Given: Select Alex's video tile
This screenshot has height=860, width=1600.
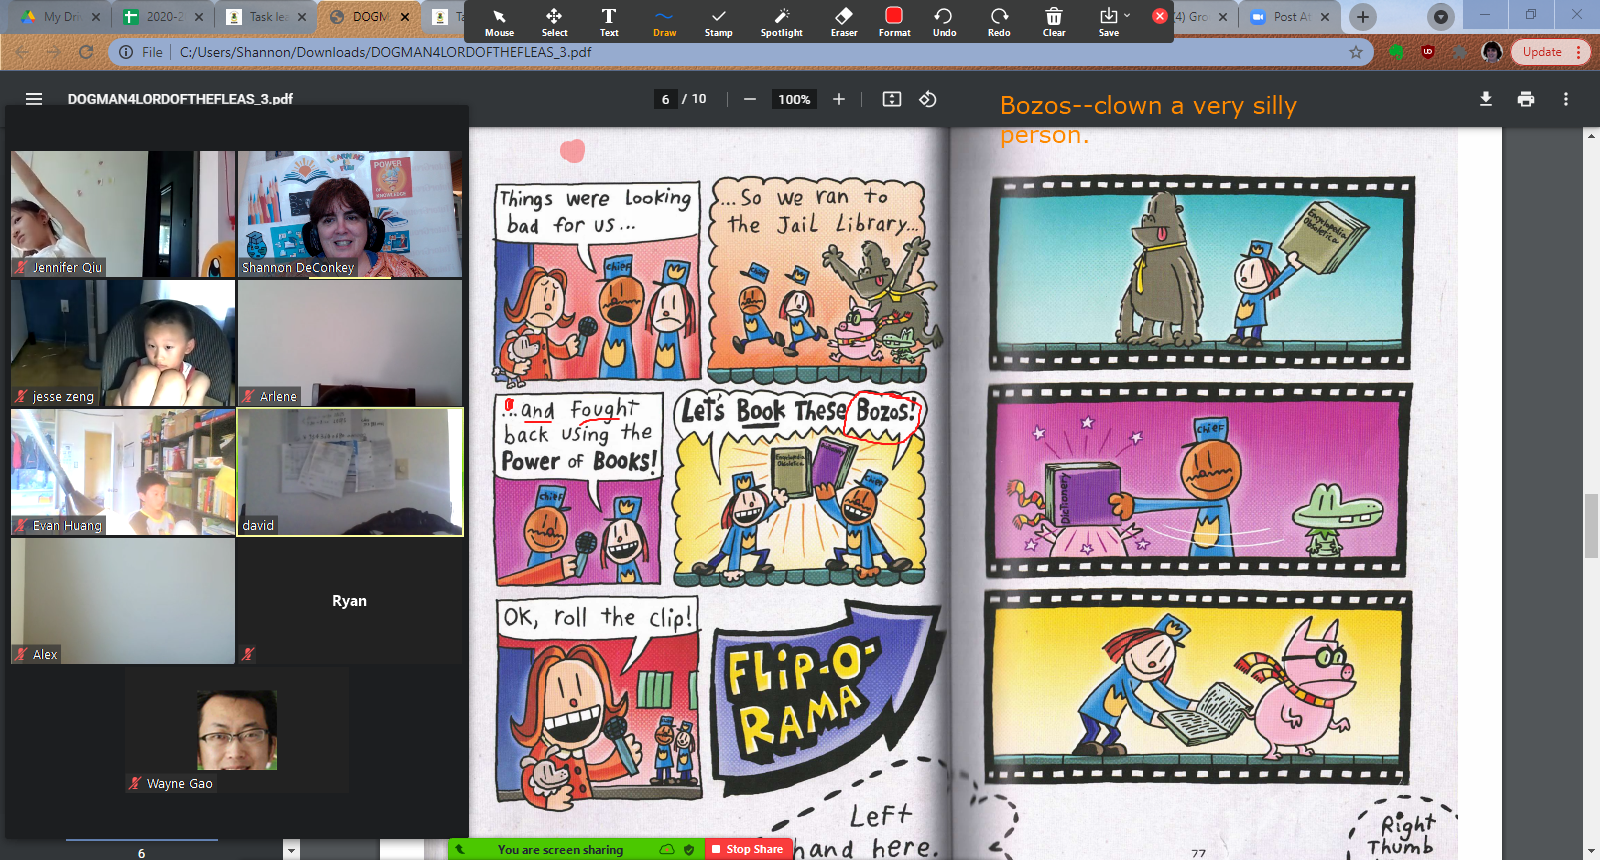Looking at the screenshot, I should pos(123,601).
